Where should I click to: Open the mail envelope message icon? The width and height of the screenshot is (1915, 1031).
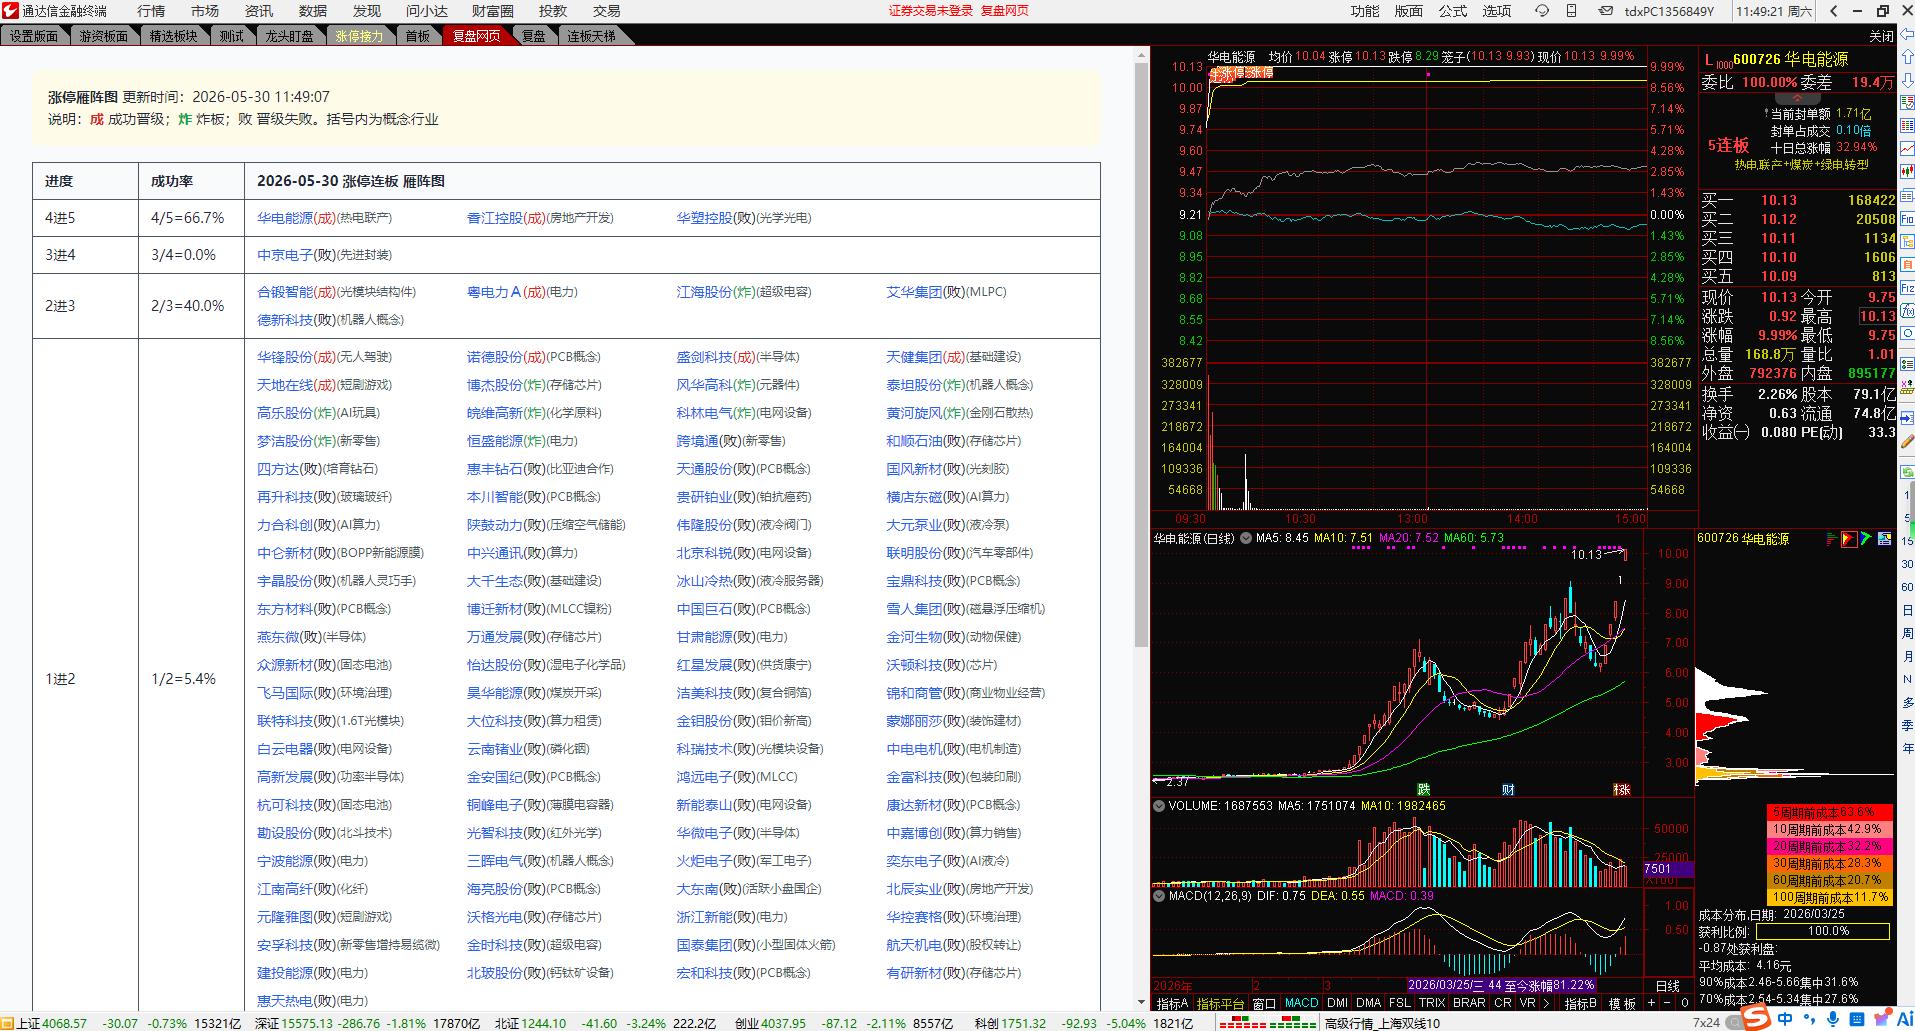(1605, 11)
